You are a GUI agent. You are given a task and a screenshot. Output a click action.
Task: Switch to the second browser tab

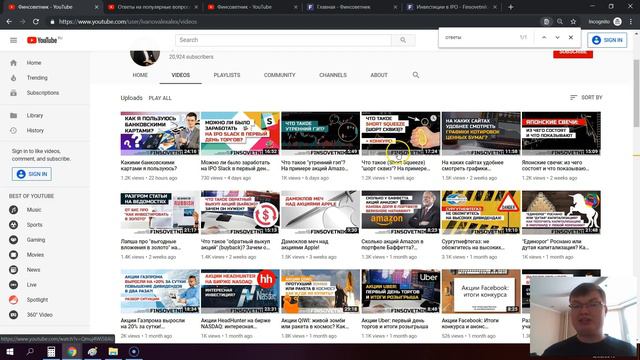click(x=153, y=7)
